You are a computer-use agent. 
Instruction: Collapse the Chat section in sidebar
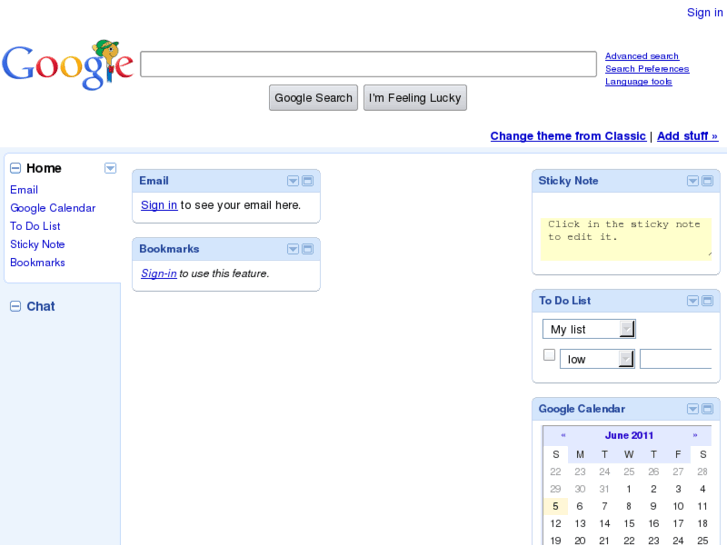pyautogui.click(x=15, y=306)
